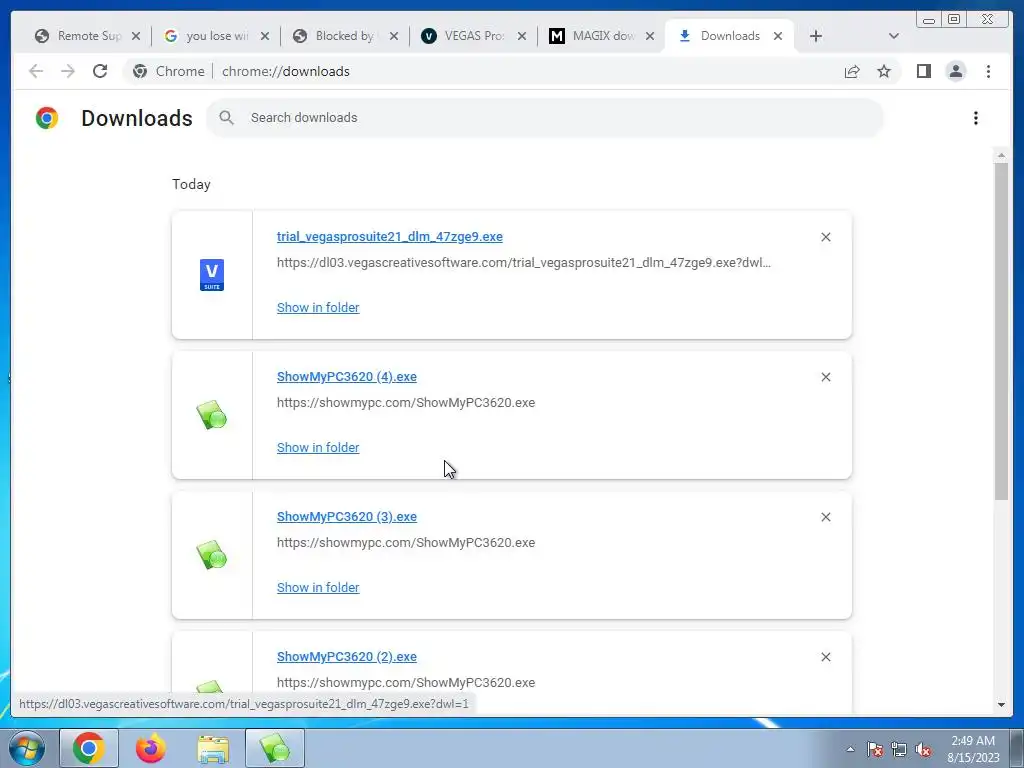Open a new tab with plus button
The height and width of the screenshot is (768, 1024).
pyautogui.click(x=816, y=36)
